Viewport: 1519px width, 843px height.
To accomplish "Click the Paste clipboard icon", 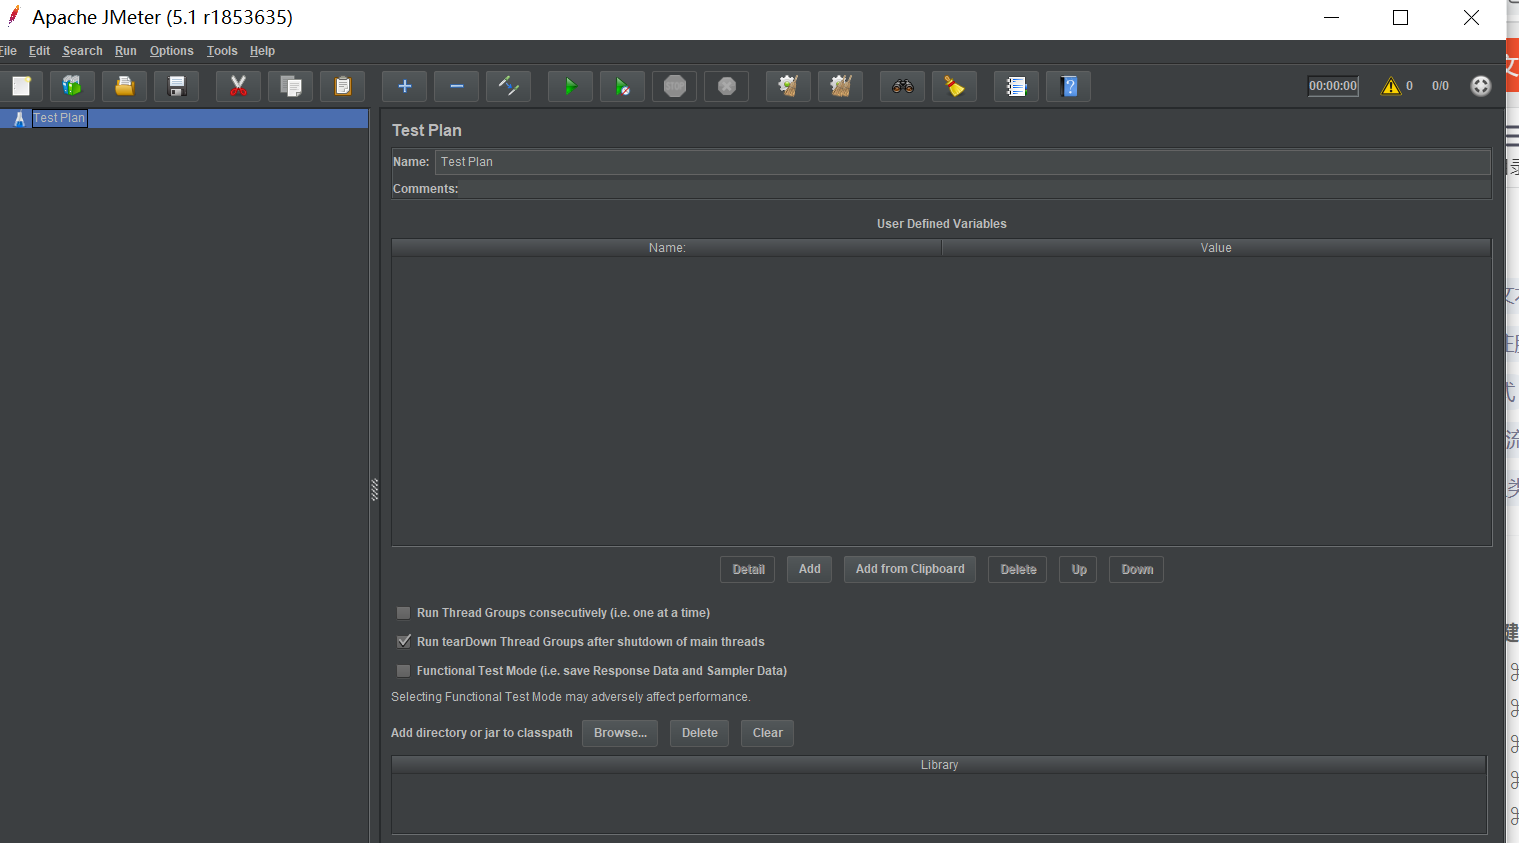I will (x=342, y=86).
